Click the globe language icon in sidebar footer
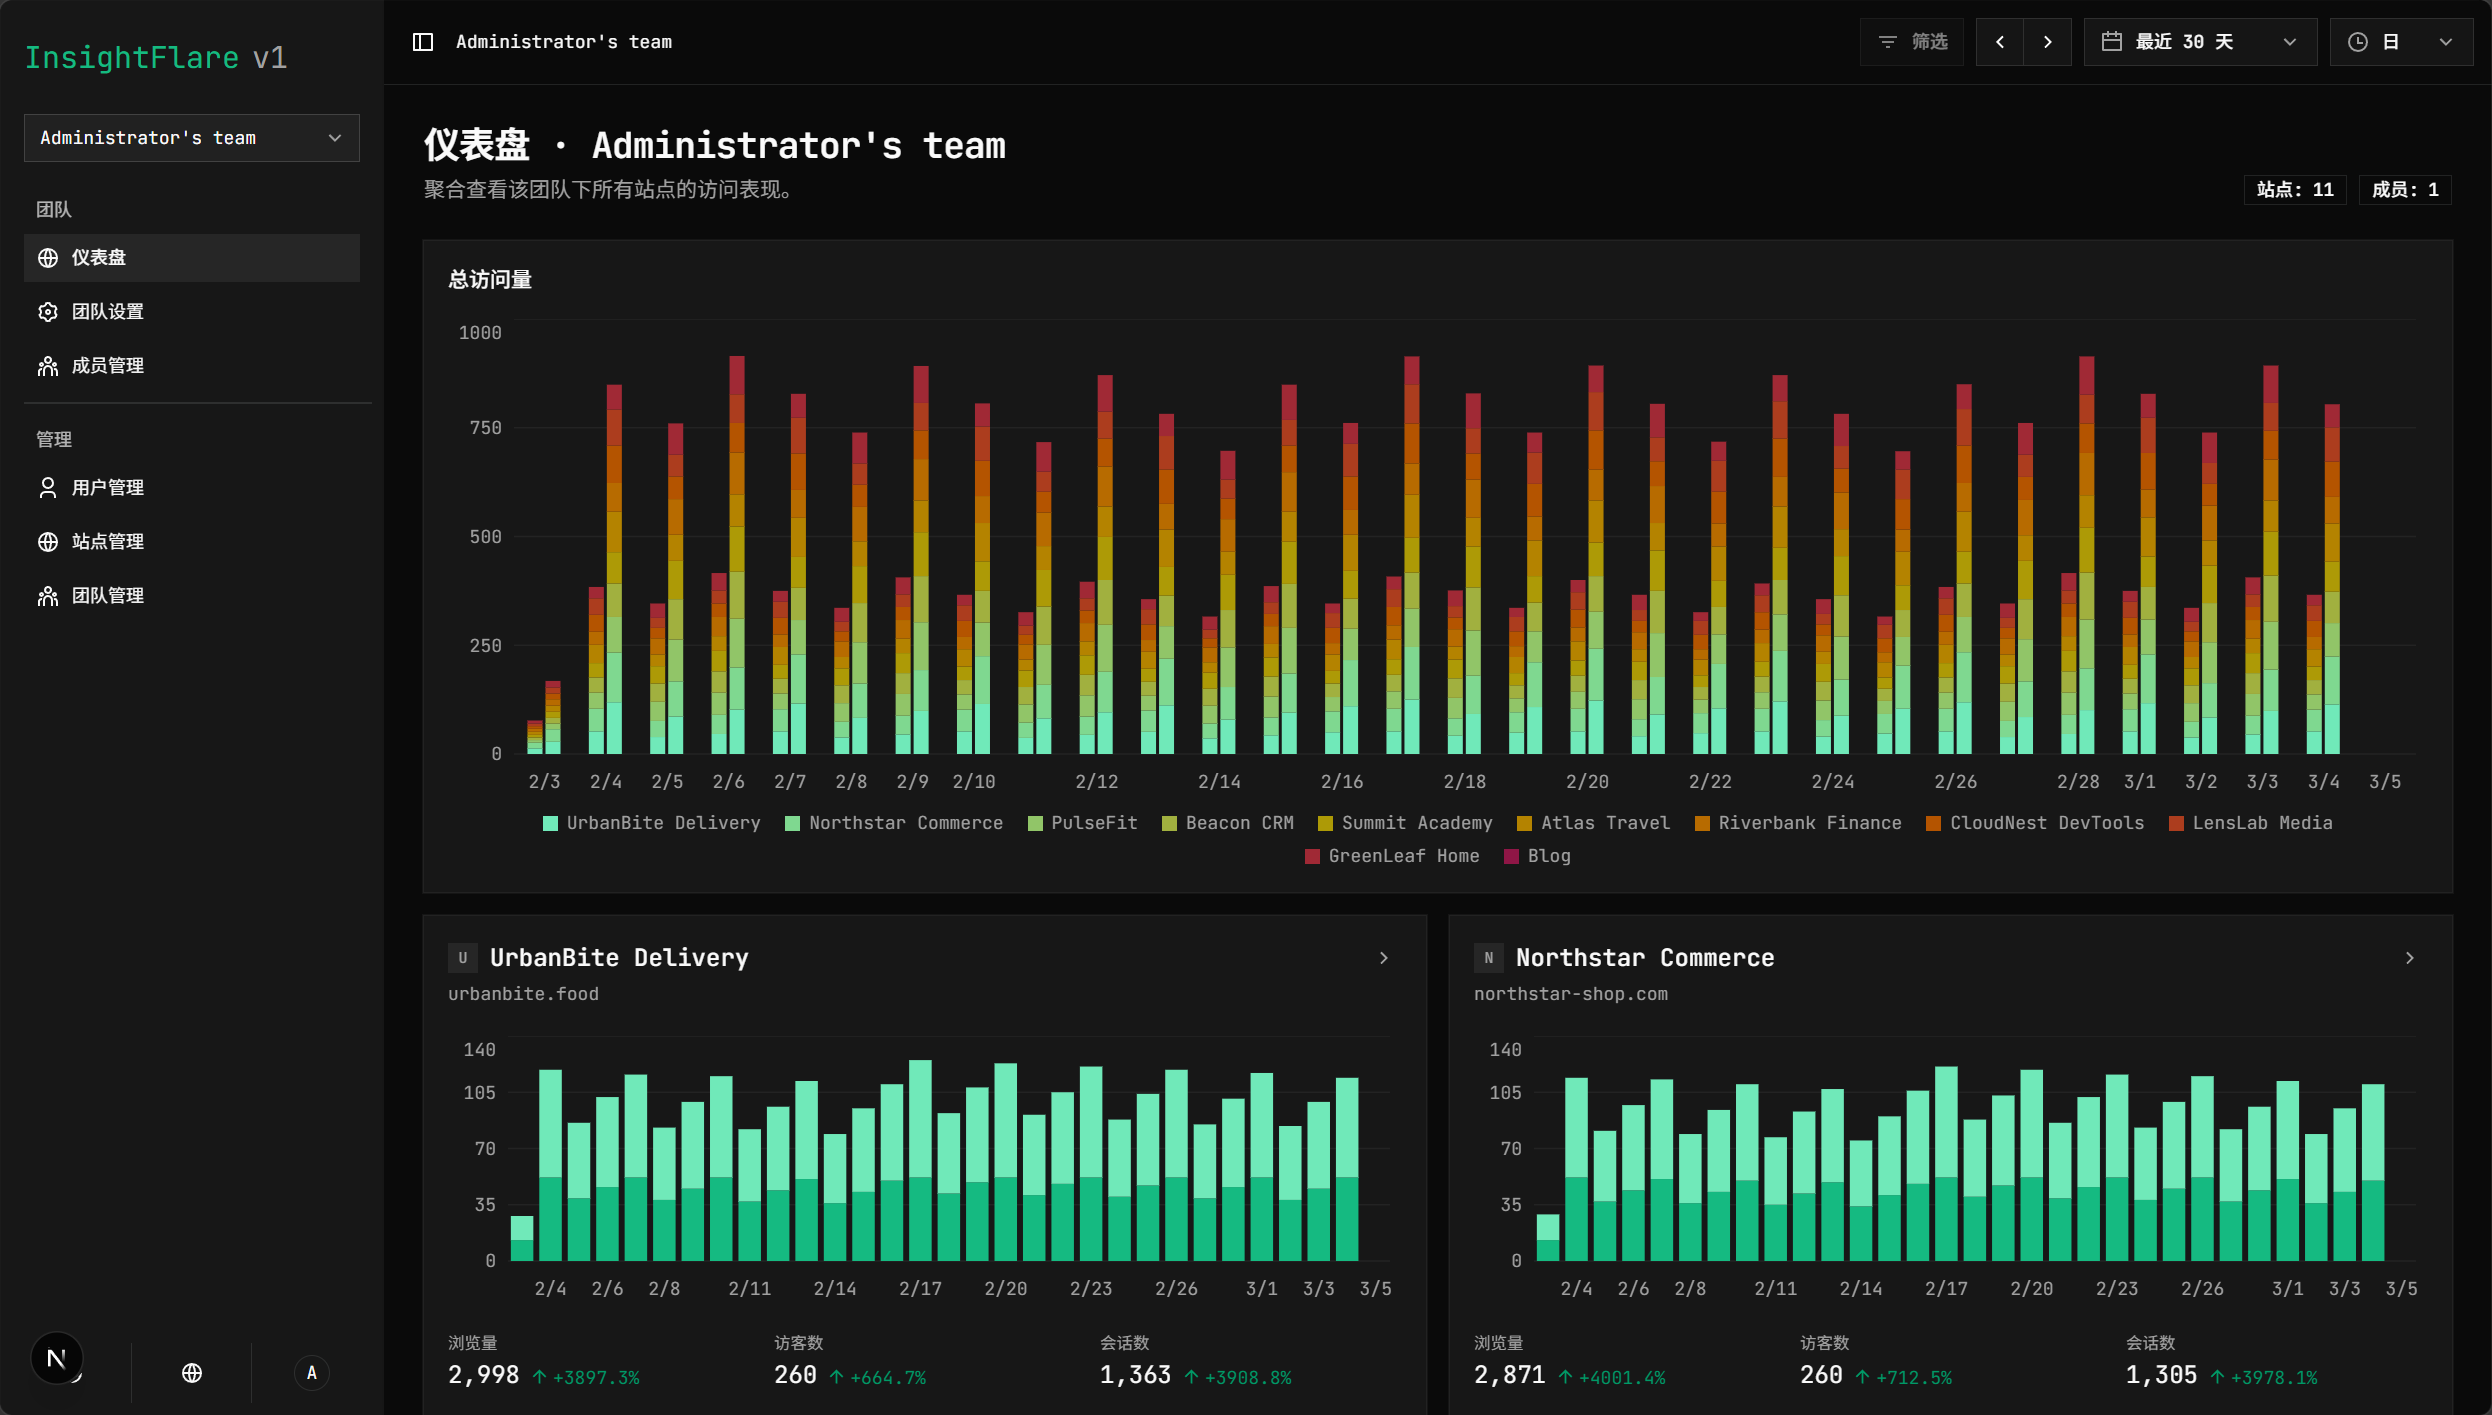This screenshot has width=2492, height=1415. pos(192,1373)
